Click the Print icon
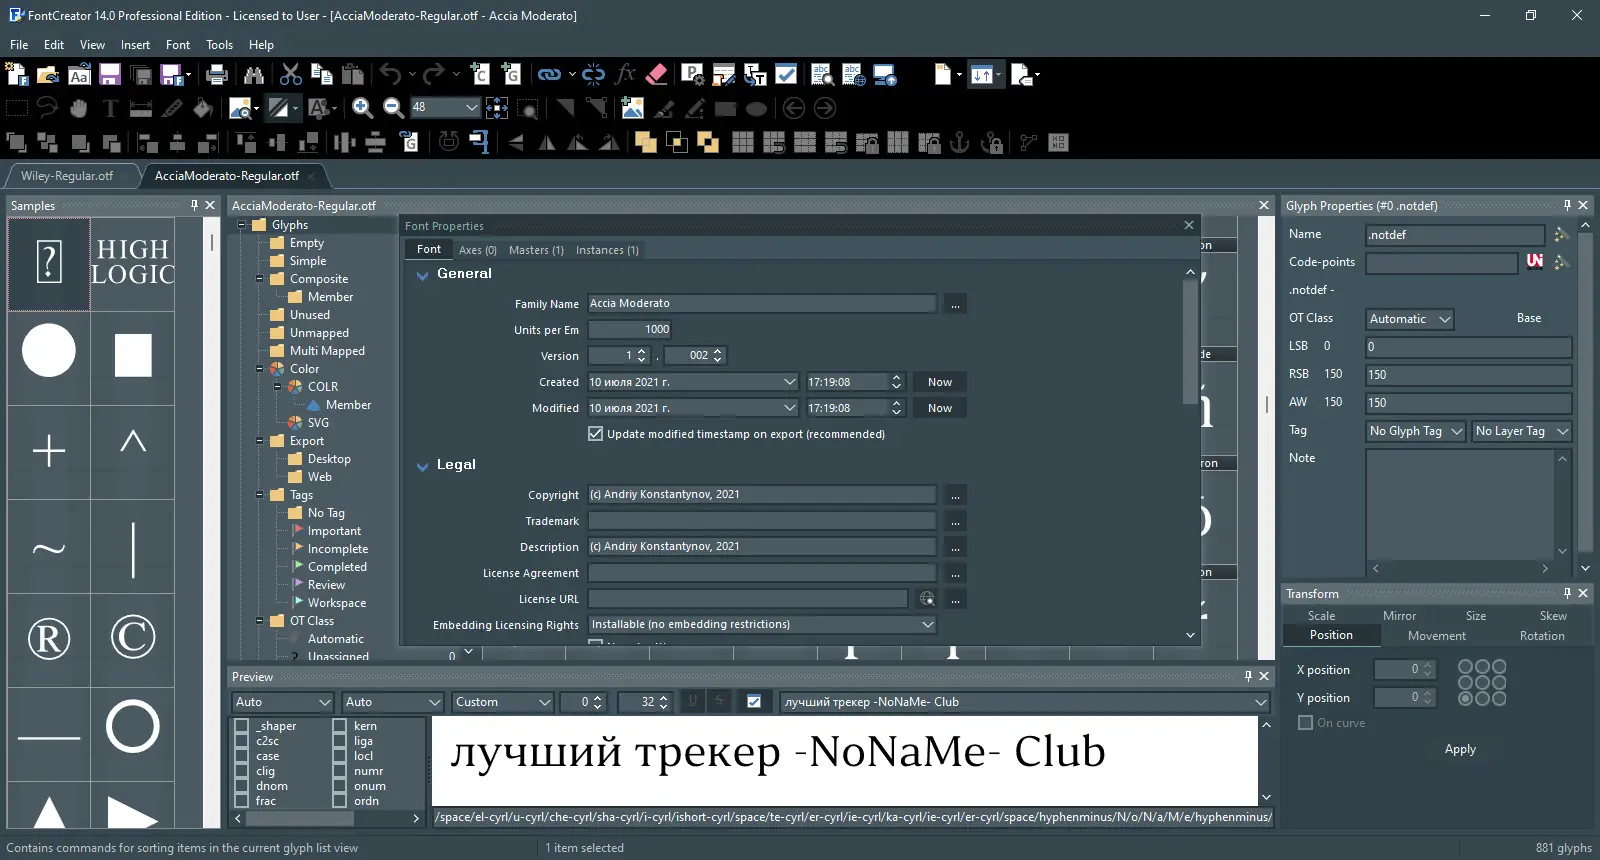 click(217, 74)
